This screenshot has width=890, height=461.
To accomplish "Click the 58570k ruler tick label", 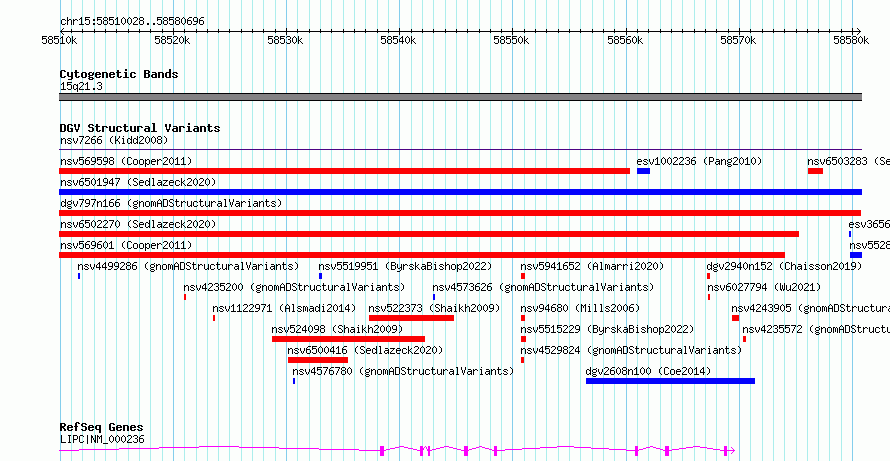I will point(738,41).
